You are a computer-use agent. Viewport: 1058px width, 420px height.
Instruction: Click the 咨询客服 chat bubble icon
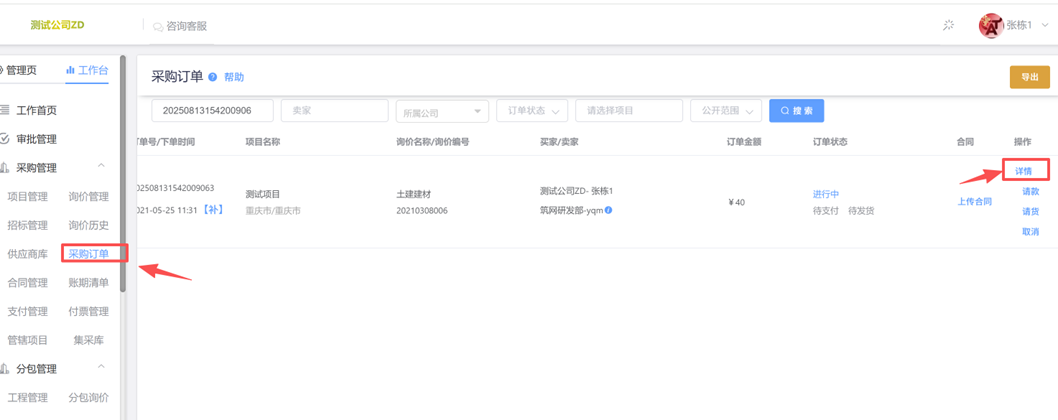tap(158, 27)
